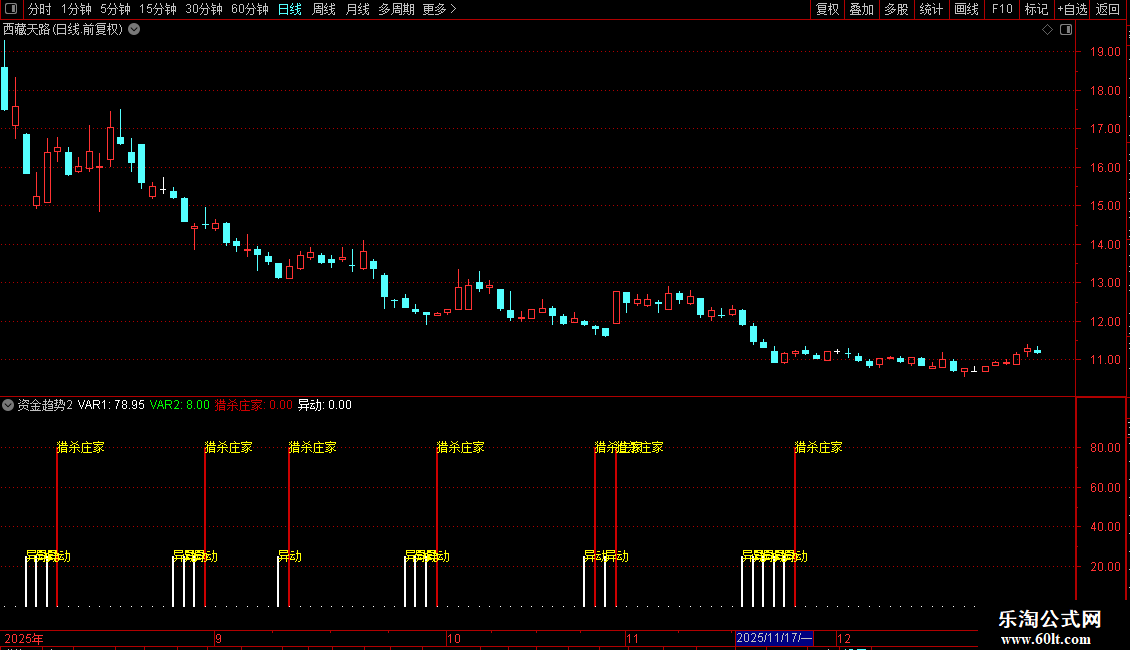Select the 分时 intraday tab
This screenshot has width=1130, height=650.
[x=40, y=9]
